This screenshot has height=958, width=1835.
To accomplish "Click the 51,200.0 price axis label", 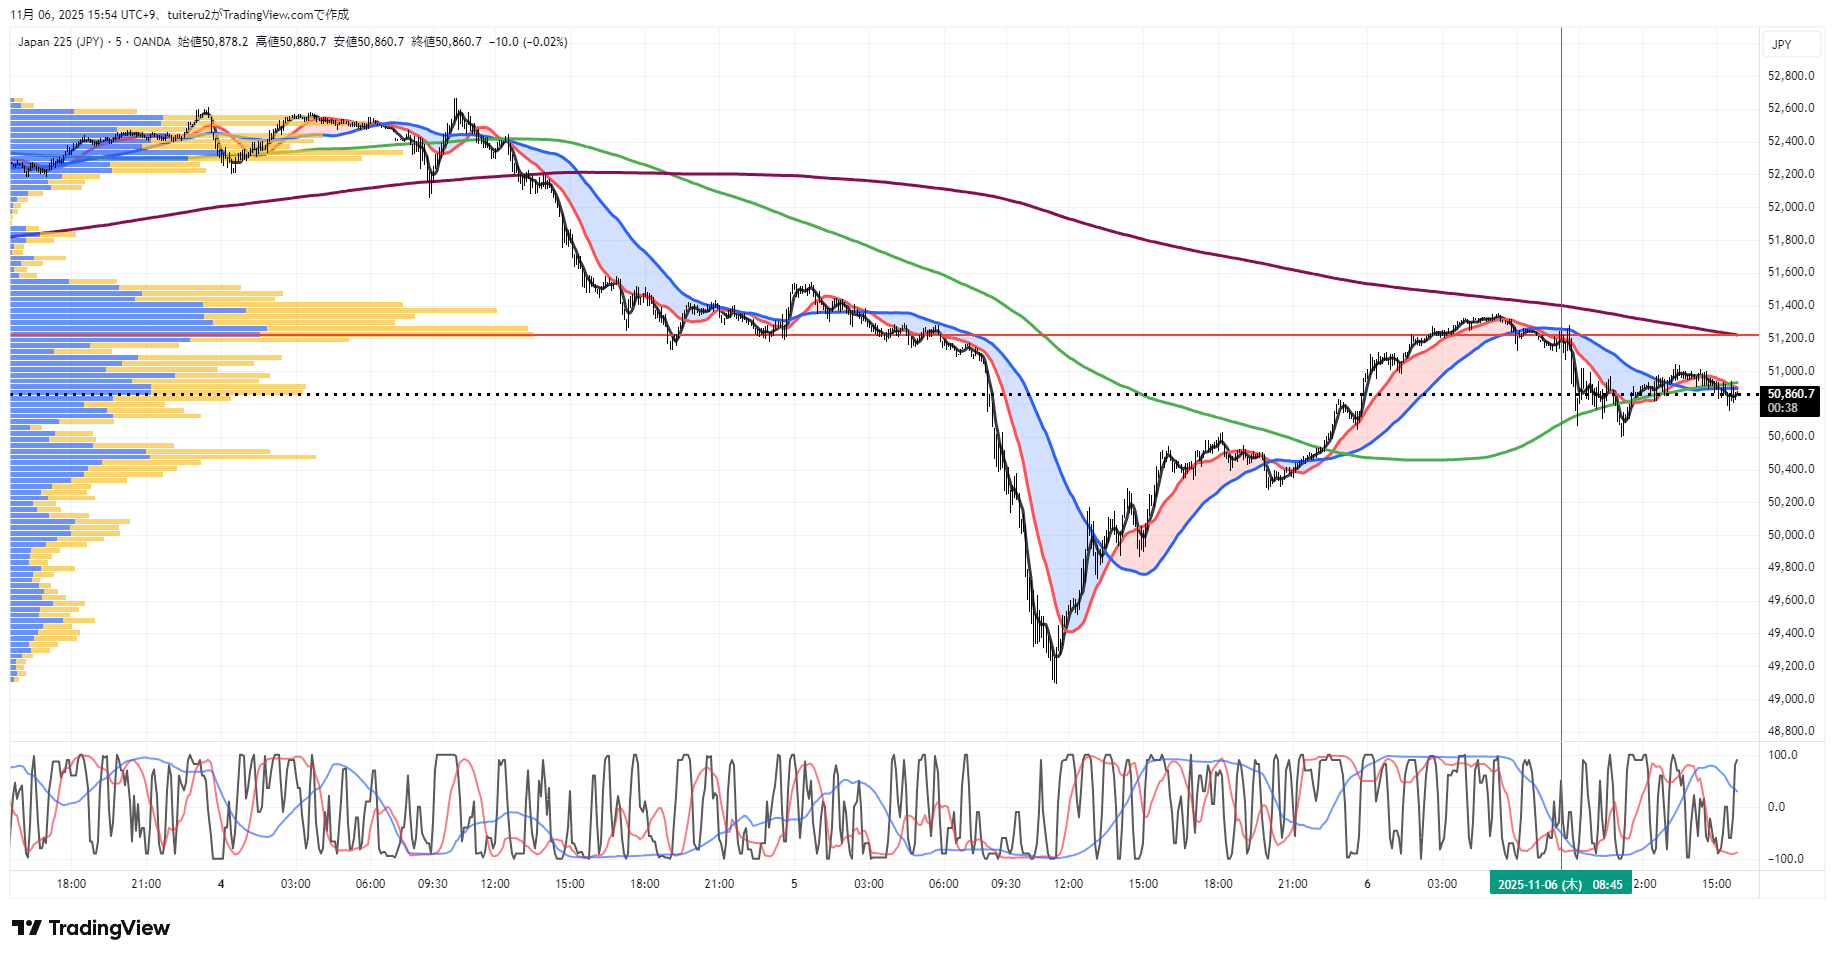I will [x=1790, y=338].
